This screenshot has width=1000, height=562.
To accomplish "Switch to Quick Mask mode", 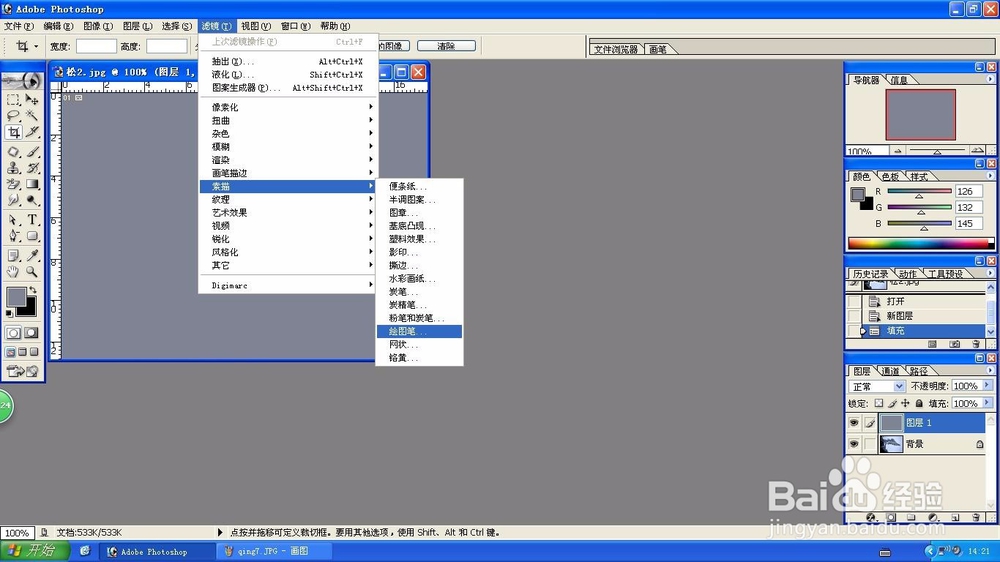I will pos(31,333).
